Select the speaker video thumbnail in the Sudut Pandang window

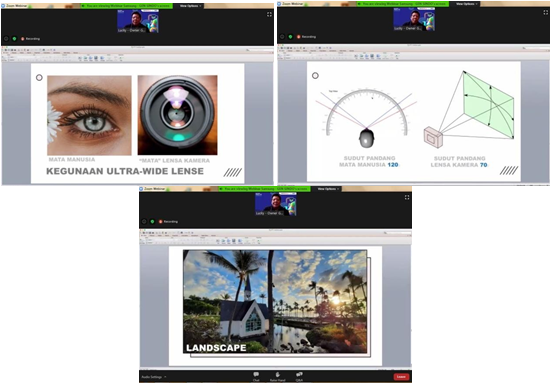click(x=414, y=19)
